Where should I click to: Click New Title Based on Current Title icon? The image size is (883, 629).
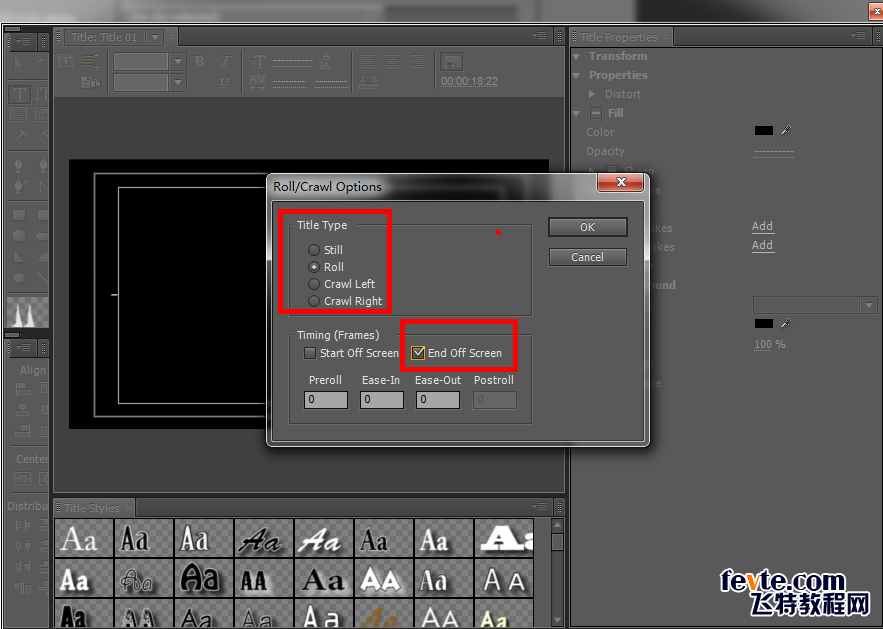66,61
